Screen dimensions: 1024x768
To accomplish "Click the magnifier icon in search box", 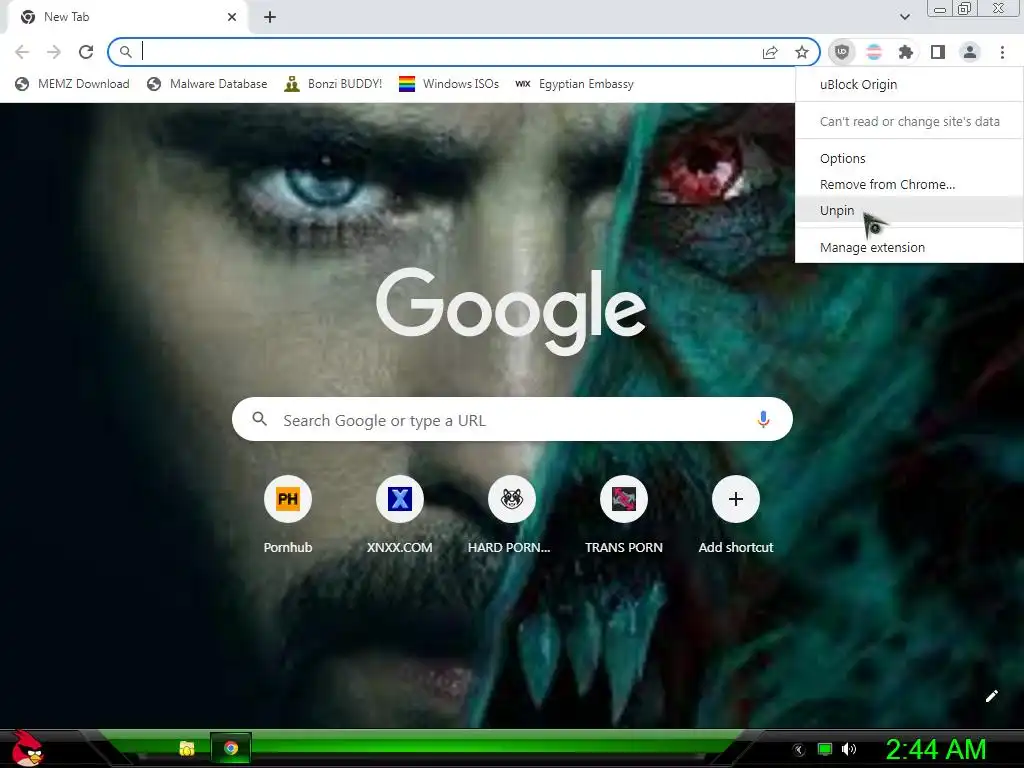I will pyautogui.click(x=259, y=419).
